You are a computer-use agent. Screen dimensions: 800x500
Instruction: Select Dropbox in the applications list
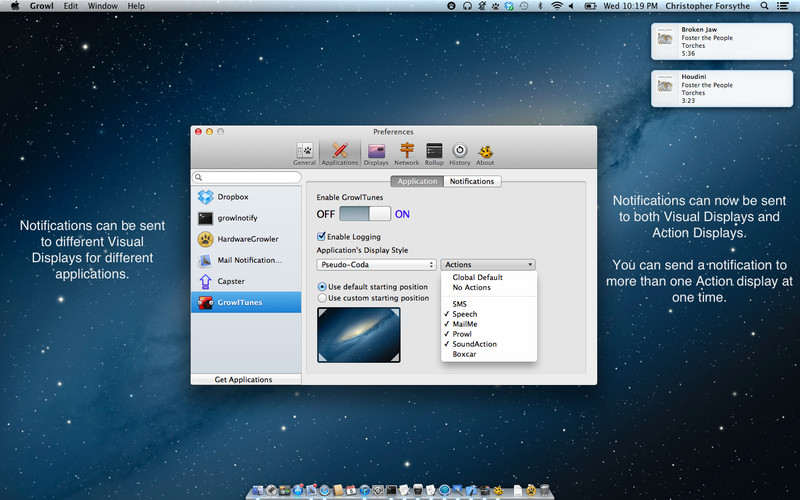click(232, 197)
